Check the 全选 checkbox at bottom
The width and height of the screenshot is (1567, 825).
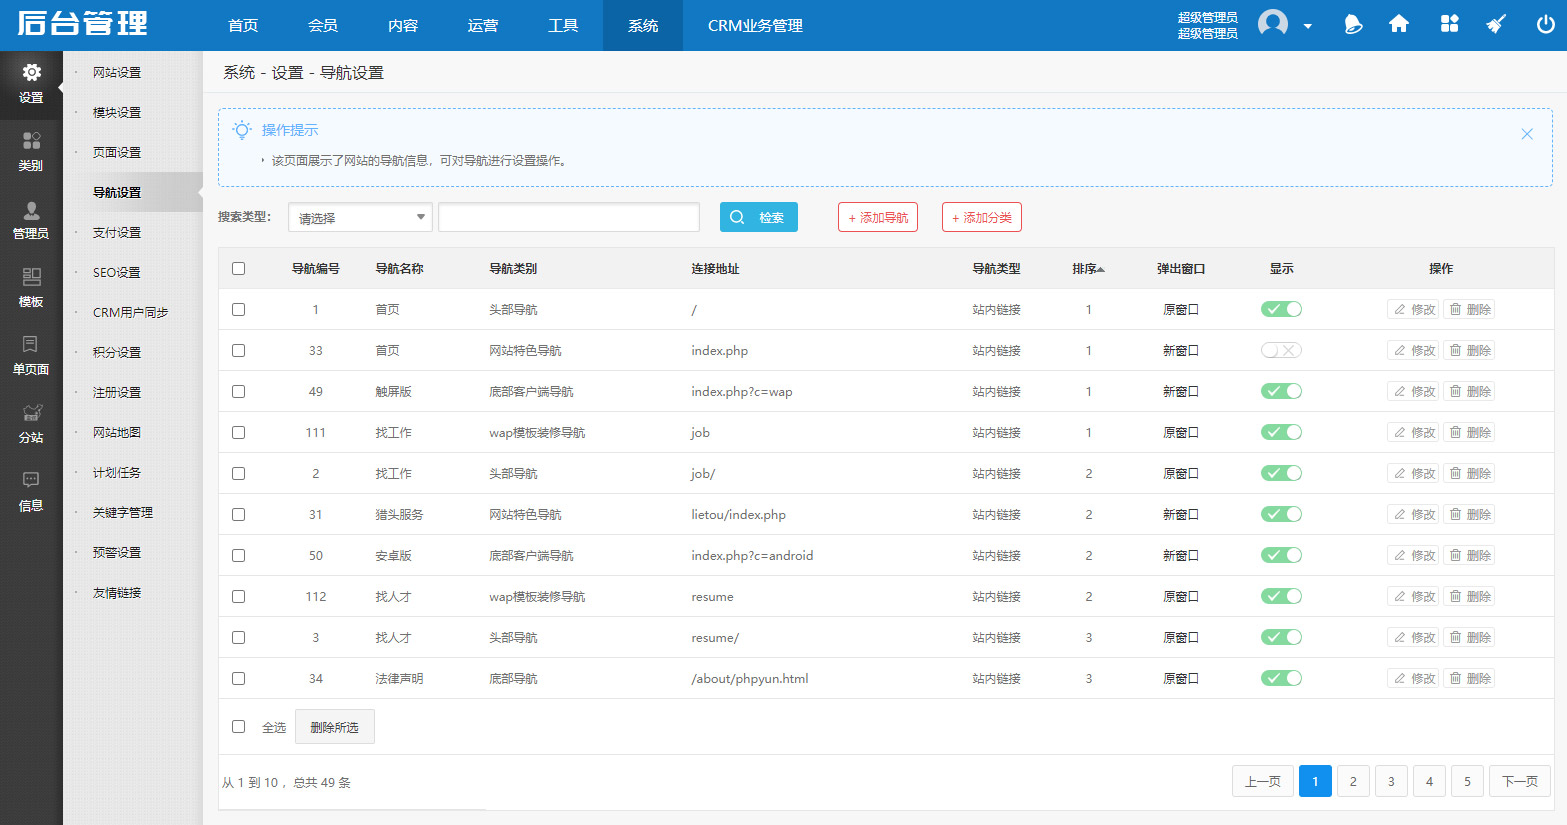[238, 727]
